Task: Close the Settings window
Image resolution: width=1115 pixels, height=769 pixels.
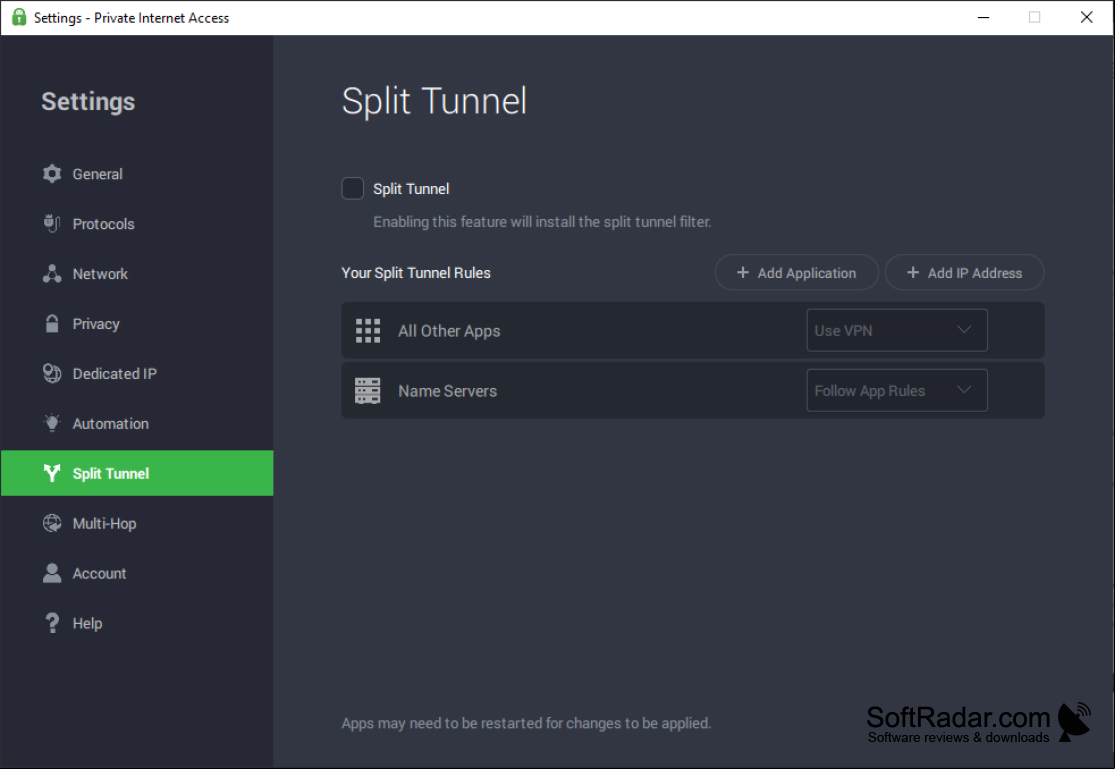Action: tap(1087, 17)
